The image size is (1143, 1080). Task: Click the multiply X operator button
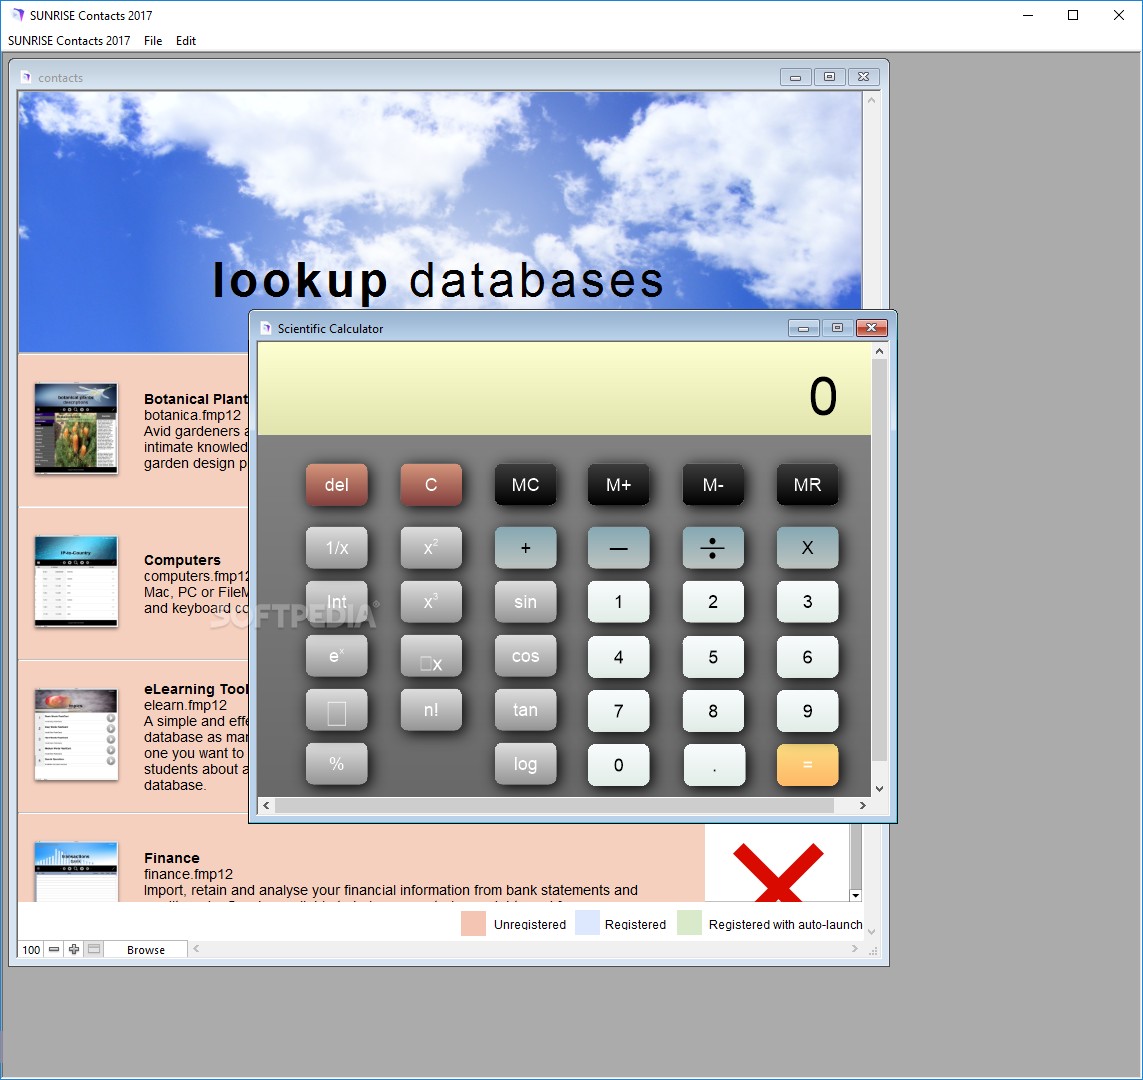807,548
